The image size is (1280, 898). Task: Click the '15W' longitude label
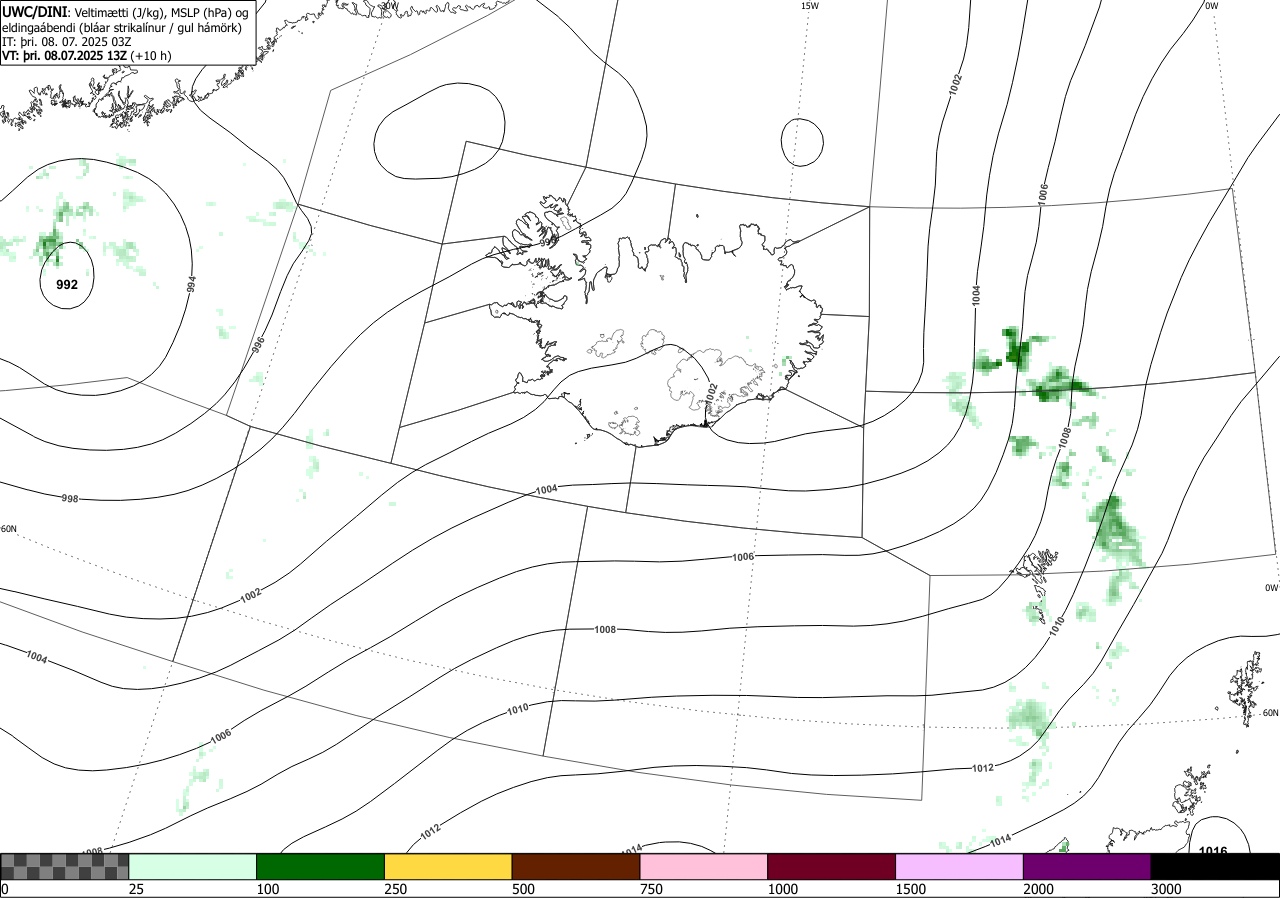(809, 6)
